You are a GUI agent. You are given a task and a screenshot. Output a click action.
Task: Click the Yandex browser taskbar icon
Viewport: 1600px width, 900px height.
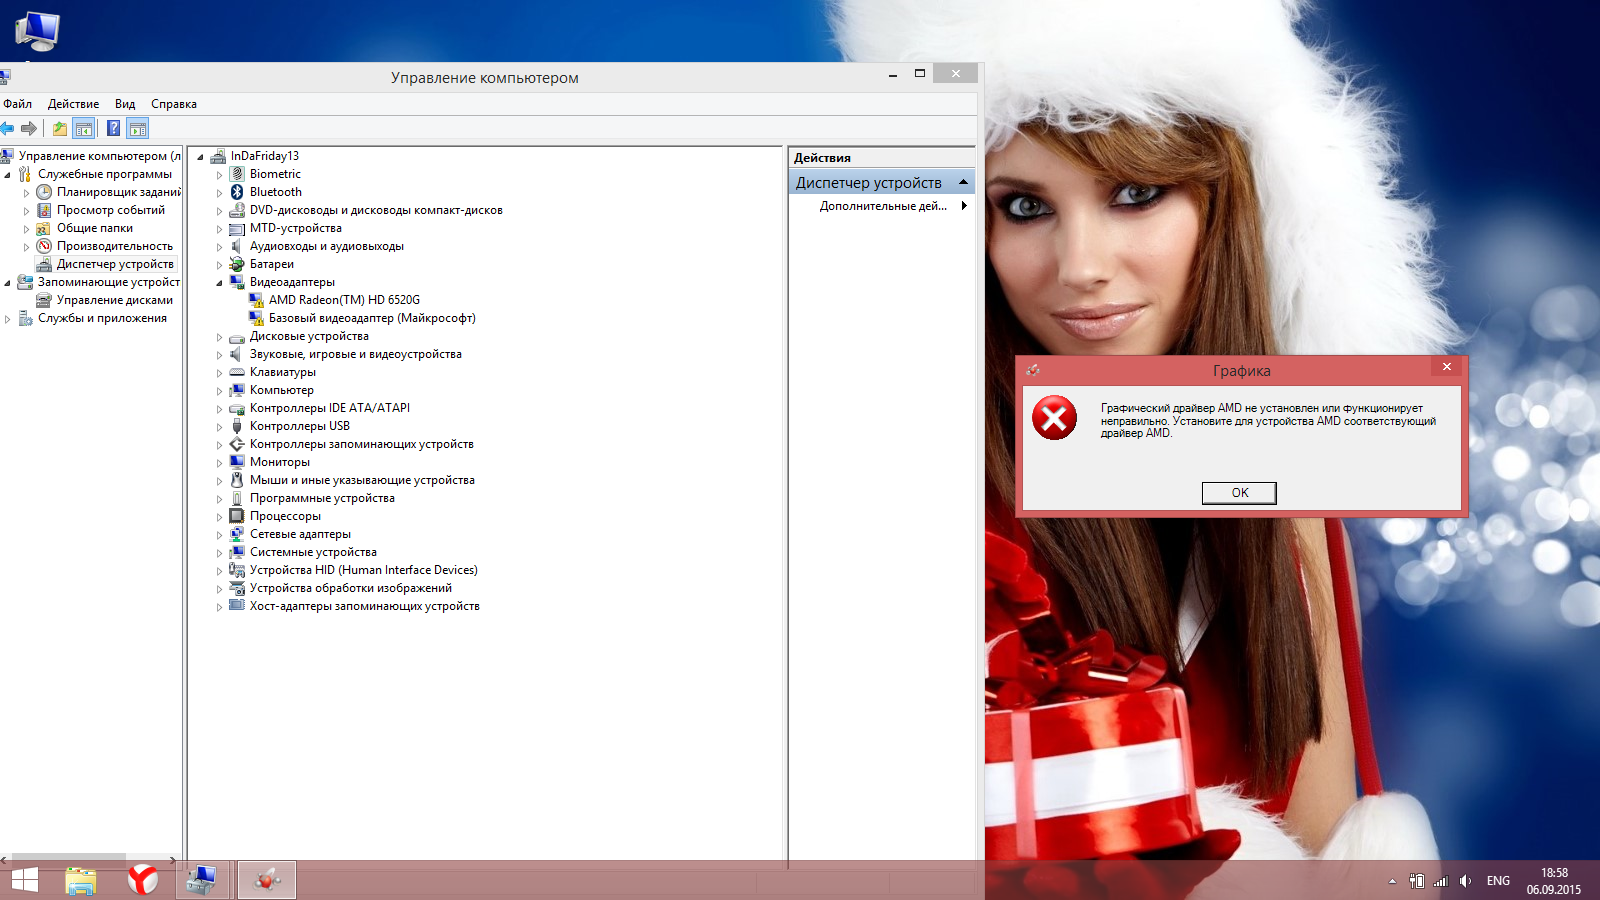coord(143,880)
